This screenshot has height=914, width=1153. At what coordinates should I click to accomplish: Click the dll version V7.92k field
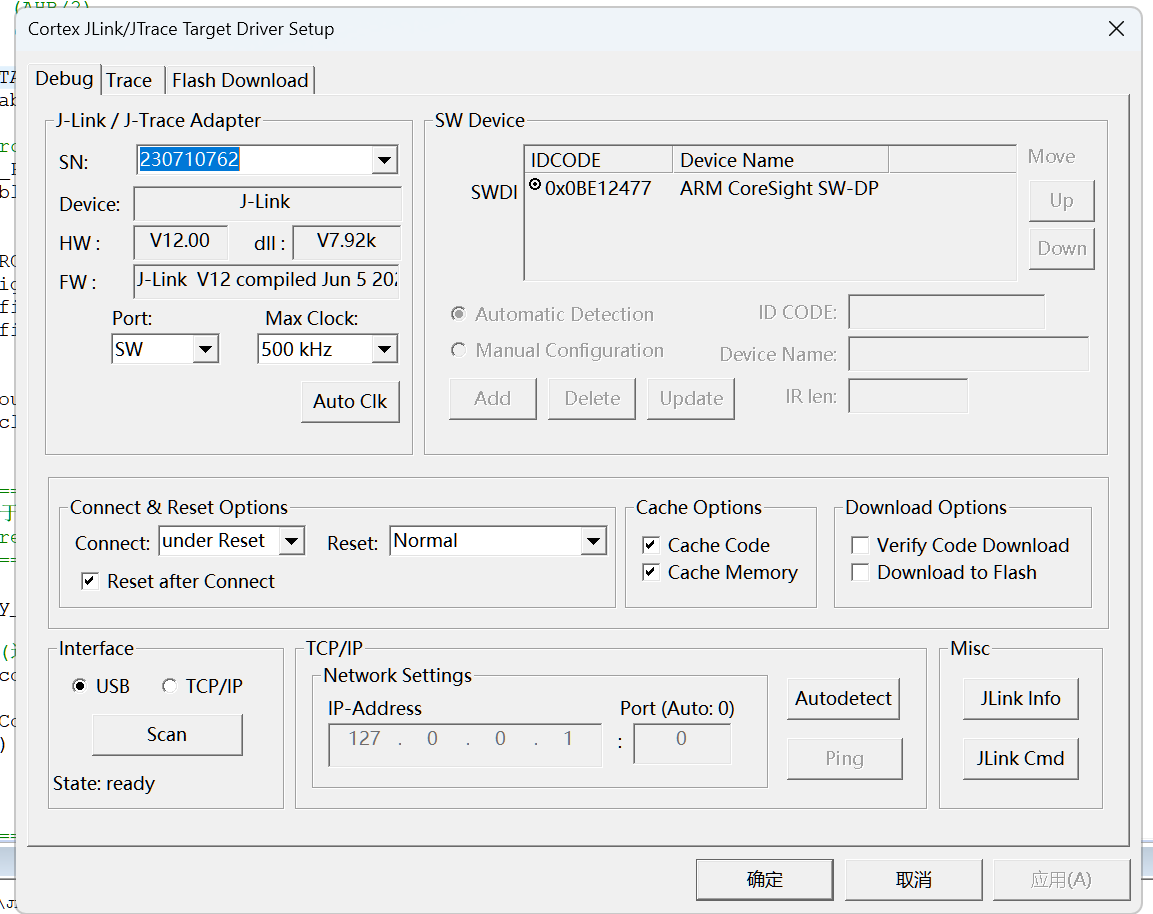(346, 241)
